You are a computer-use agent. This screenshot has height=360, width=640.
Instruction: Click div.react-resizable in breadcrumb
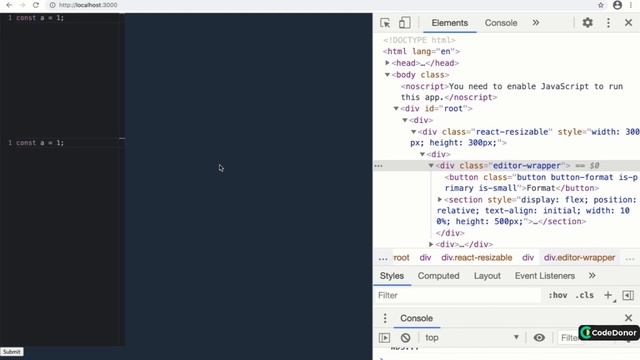476,258
